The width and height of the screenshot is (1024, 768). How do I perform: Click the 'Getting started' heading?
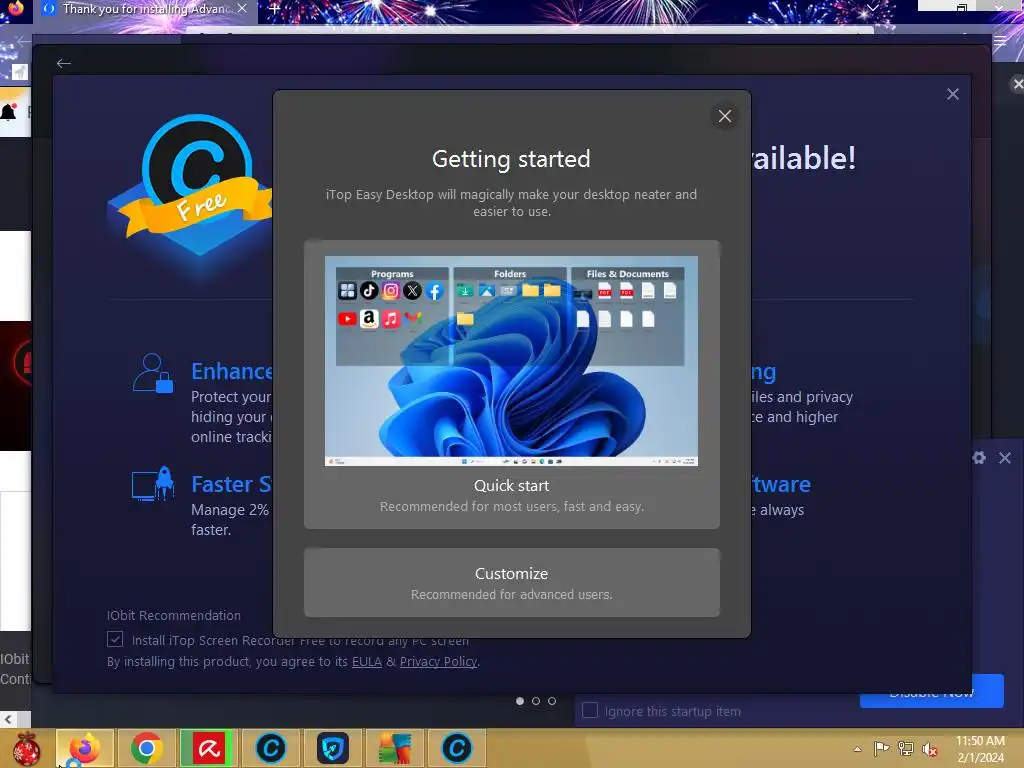point(511,159)
